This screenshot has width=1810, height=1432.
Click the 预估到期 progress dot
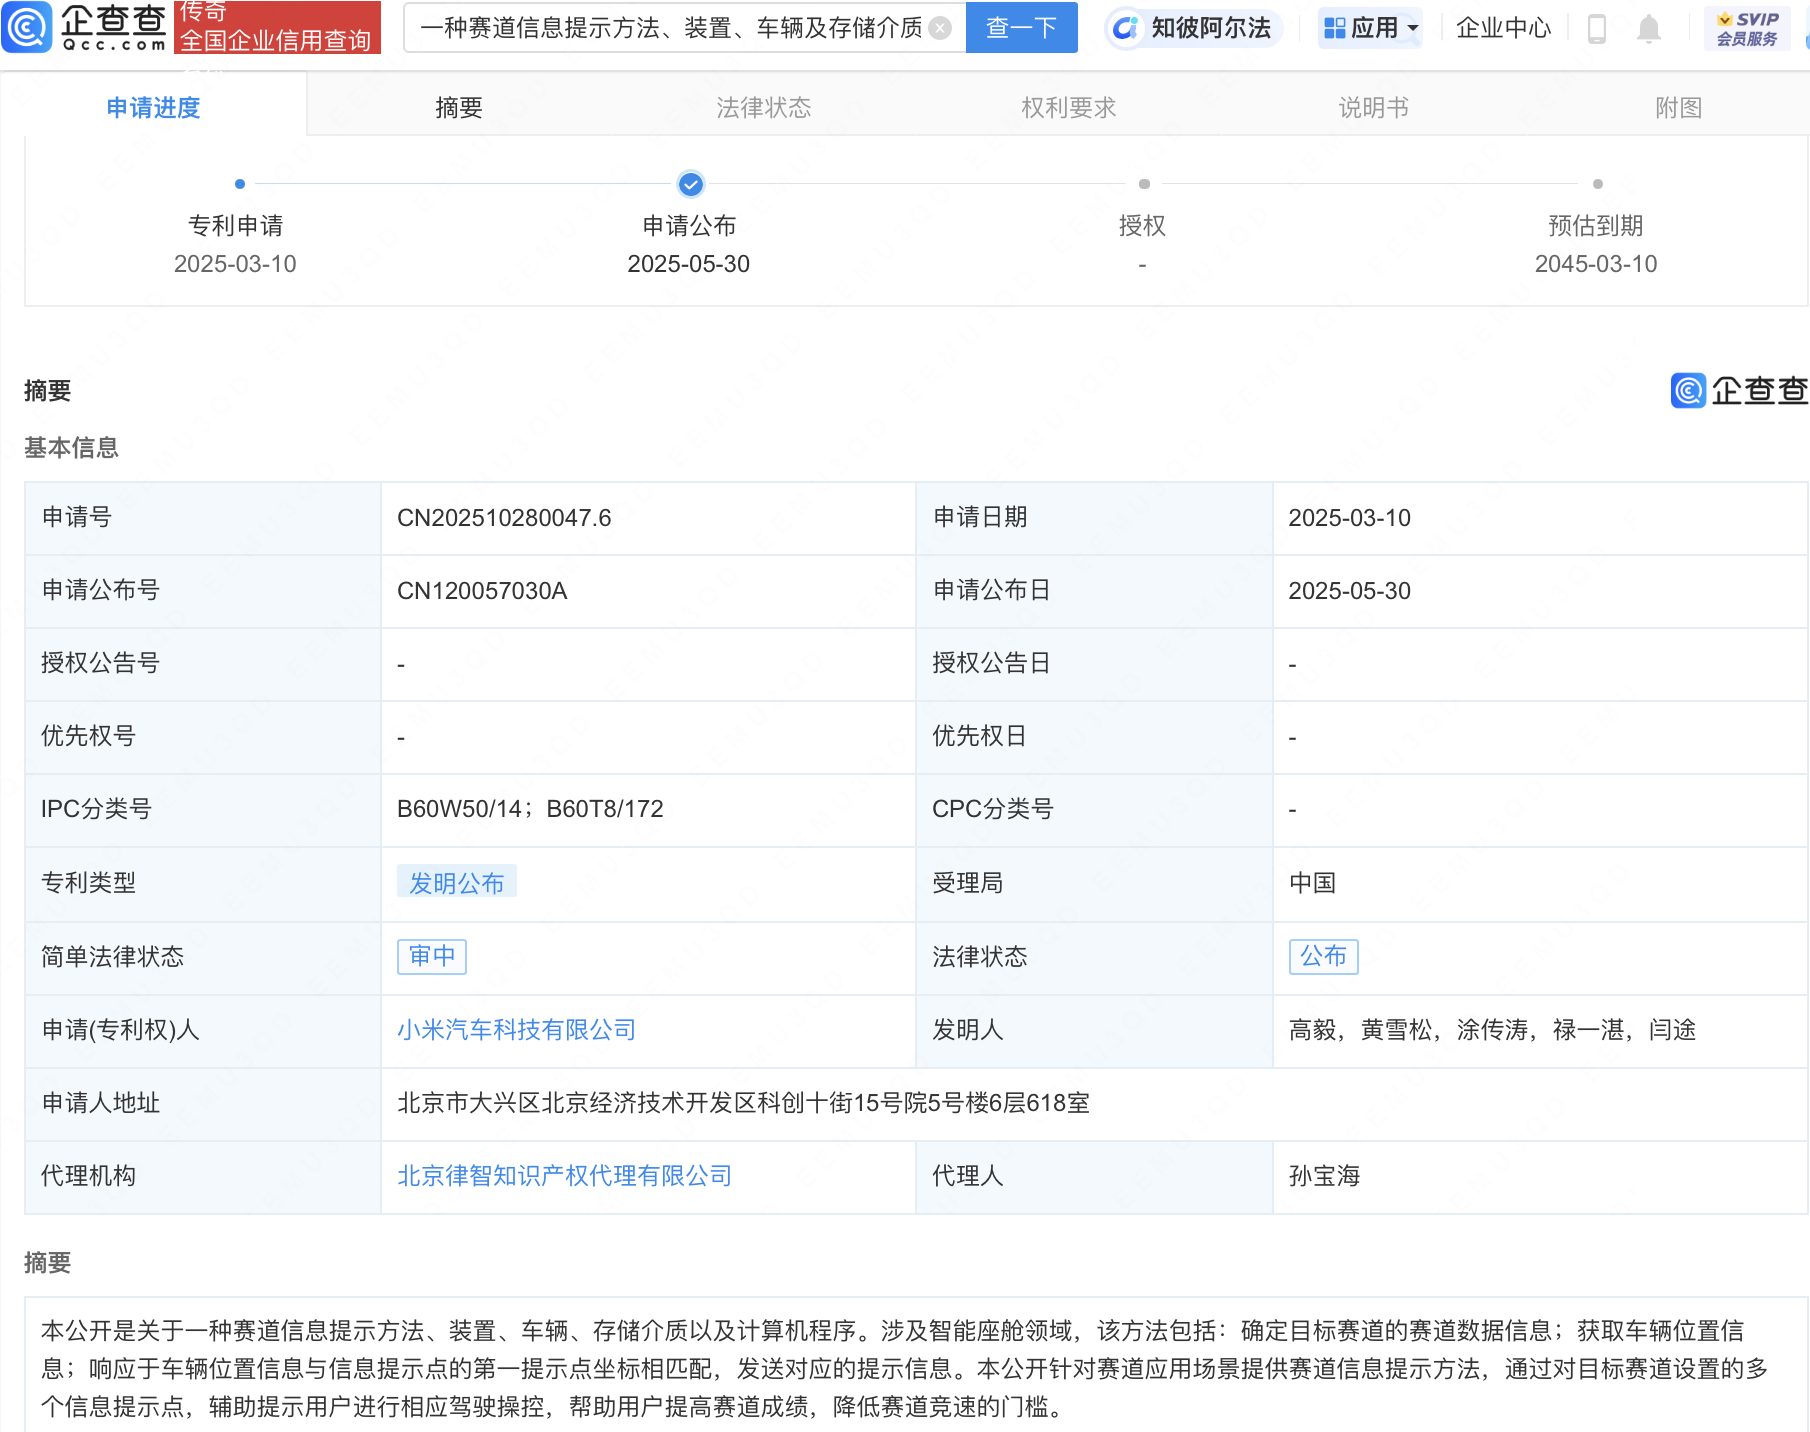click(x=1598, y=184)
